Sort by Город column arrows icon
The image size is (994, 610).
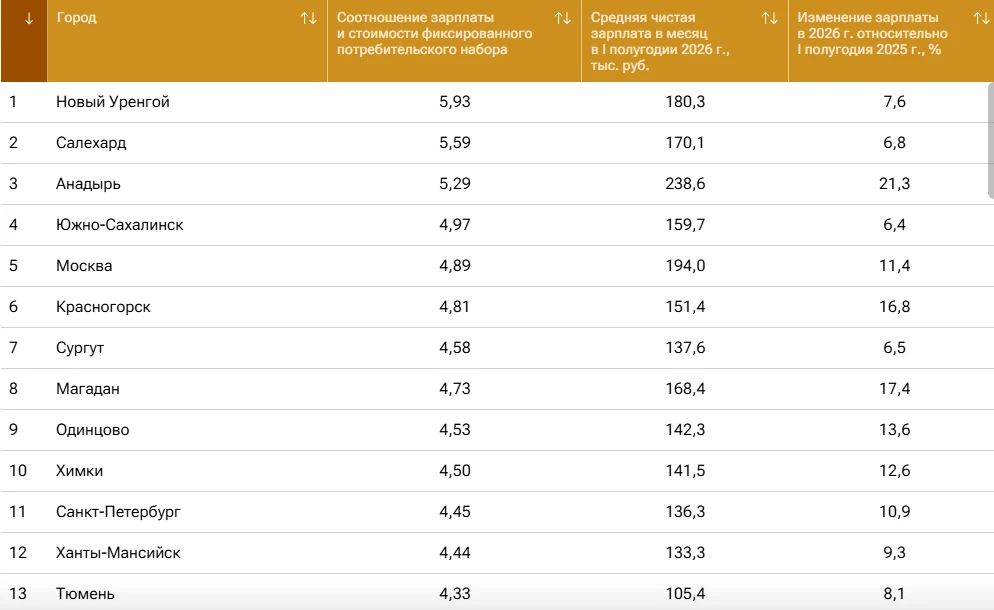pyautogui.click(x=309, y=18)
